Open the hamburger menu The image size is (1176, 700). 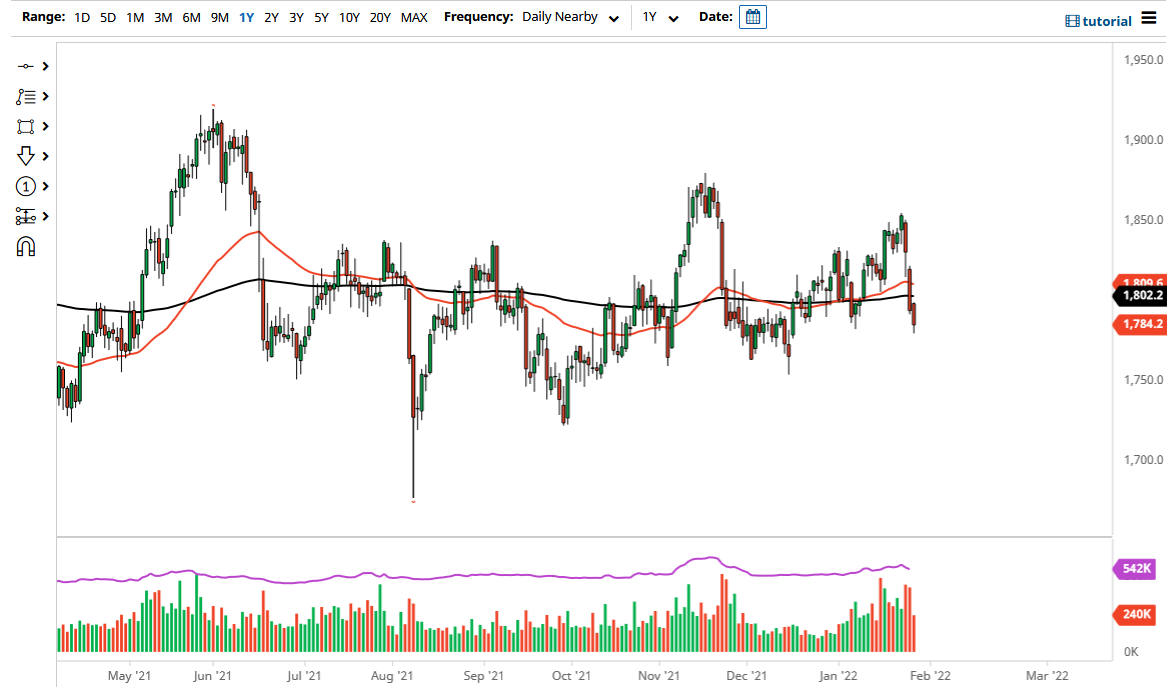point(1149,17)
